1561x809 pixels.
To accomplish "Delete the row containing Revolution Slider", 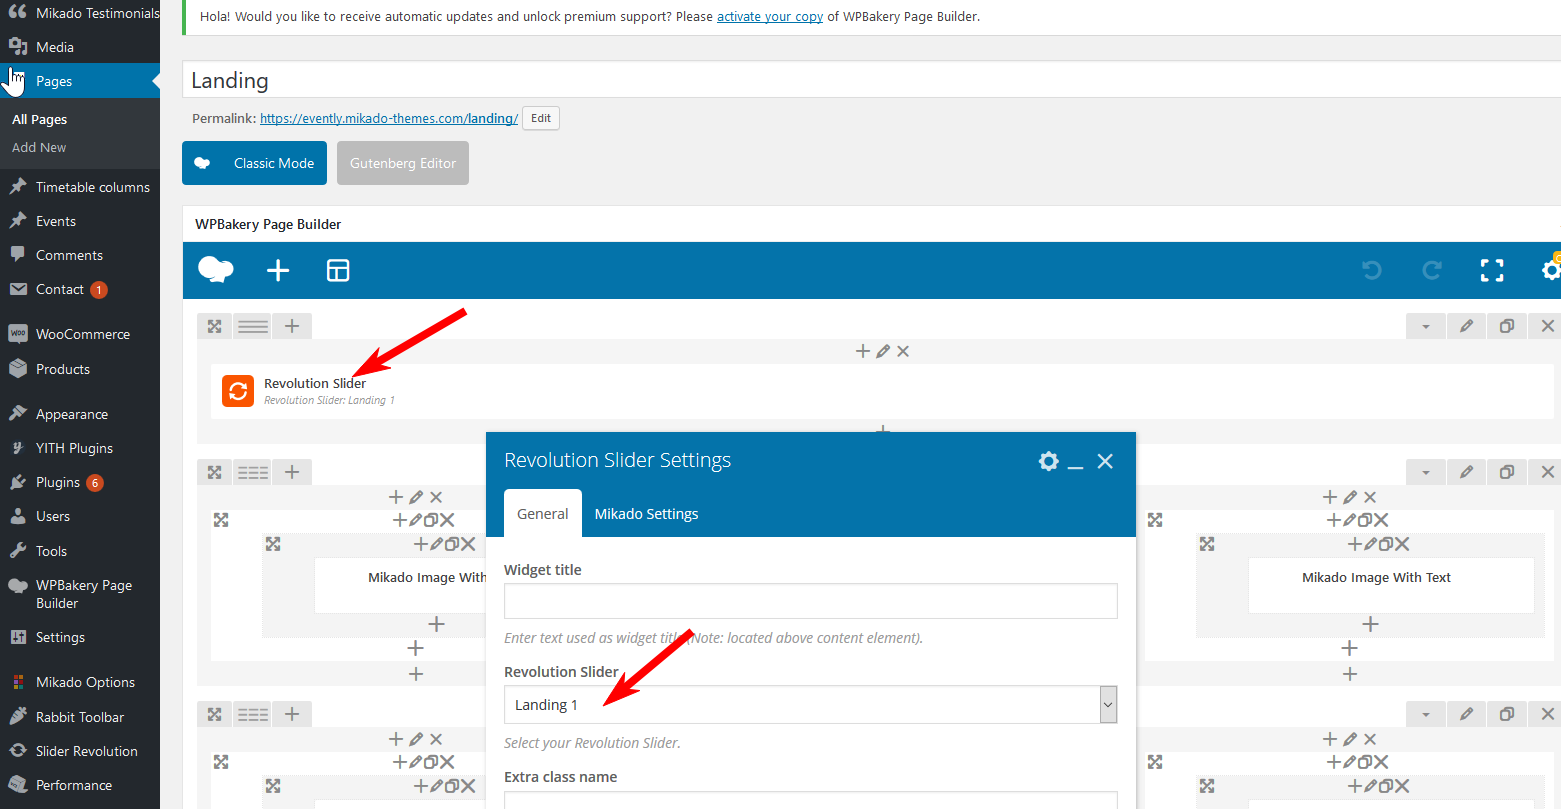I will pyautogui.click(x=1547, y=326).
